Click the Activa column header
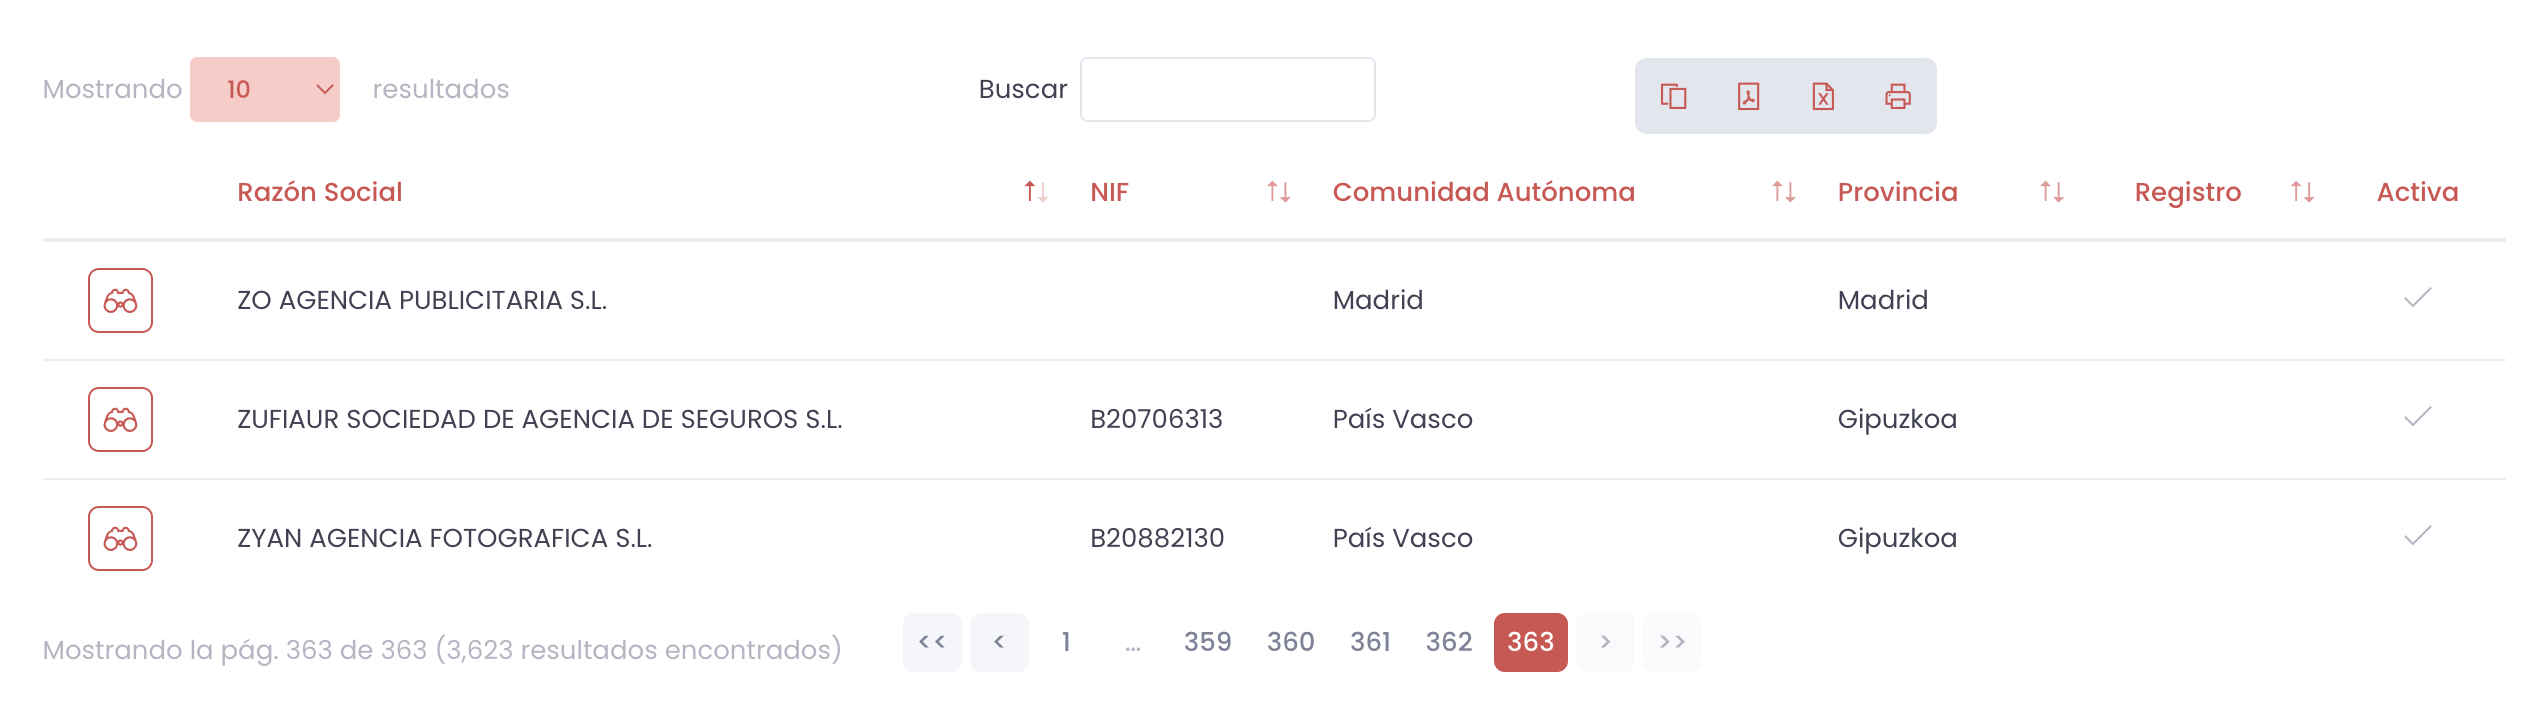Image resolution: width=2526 pixels, height=720 pixels. [2417, 192]
